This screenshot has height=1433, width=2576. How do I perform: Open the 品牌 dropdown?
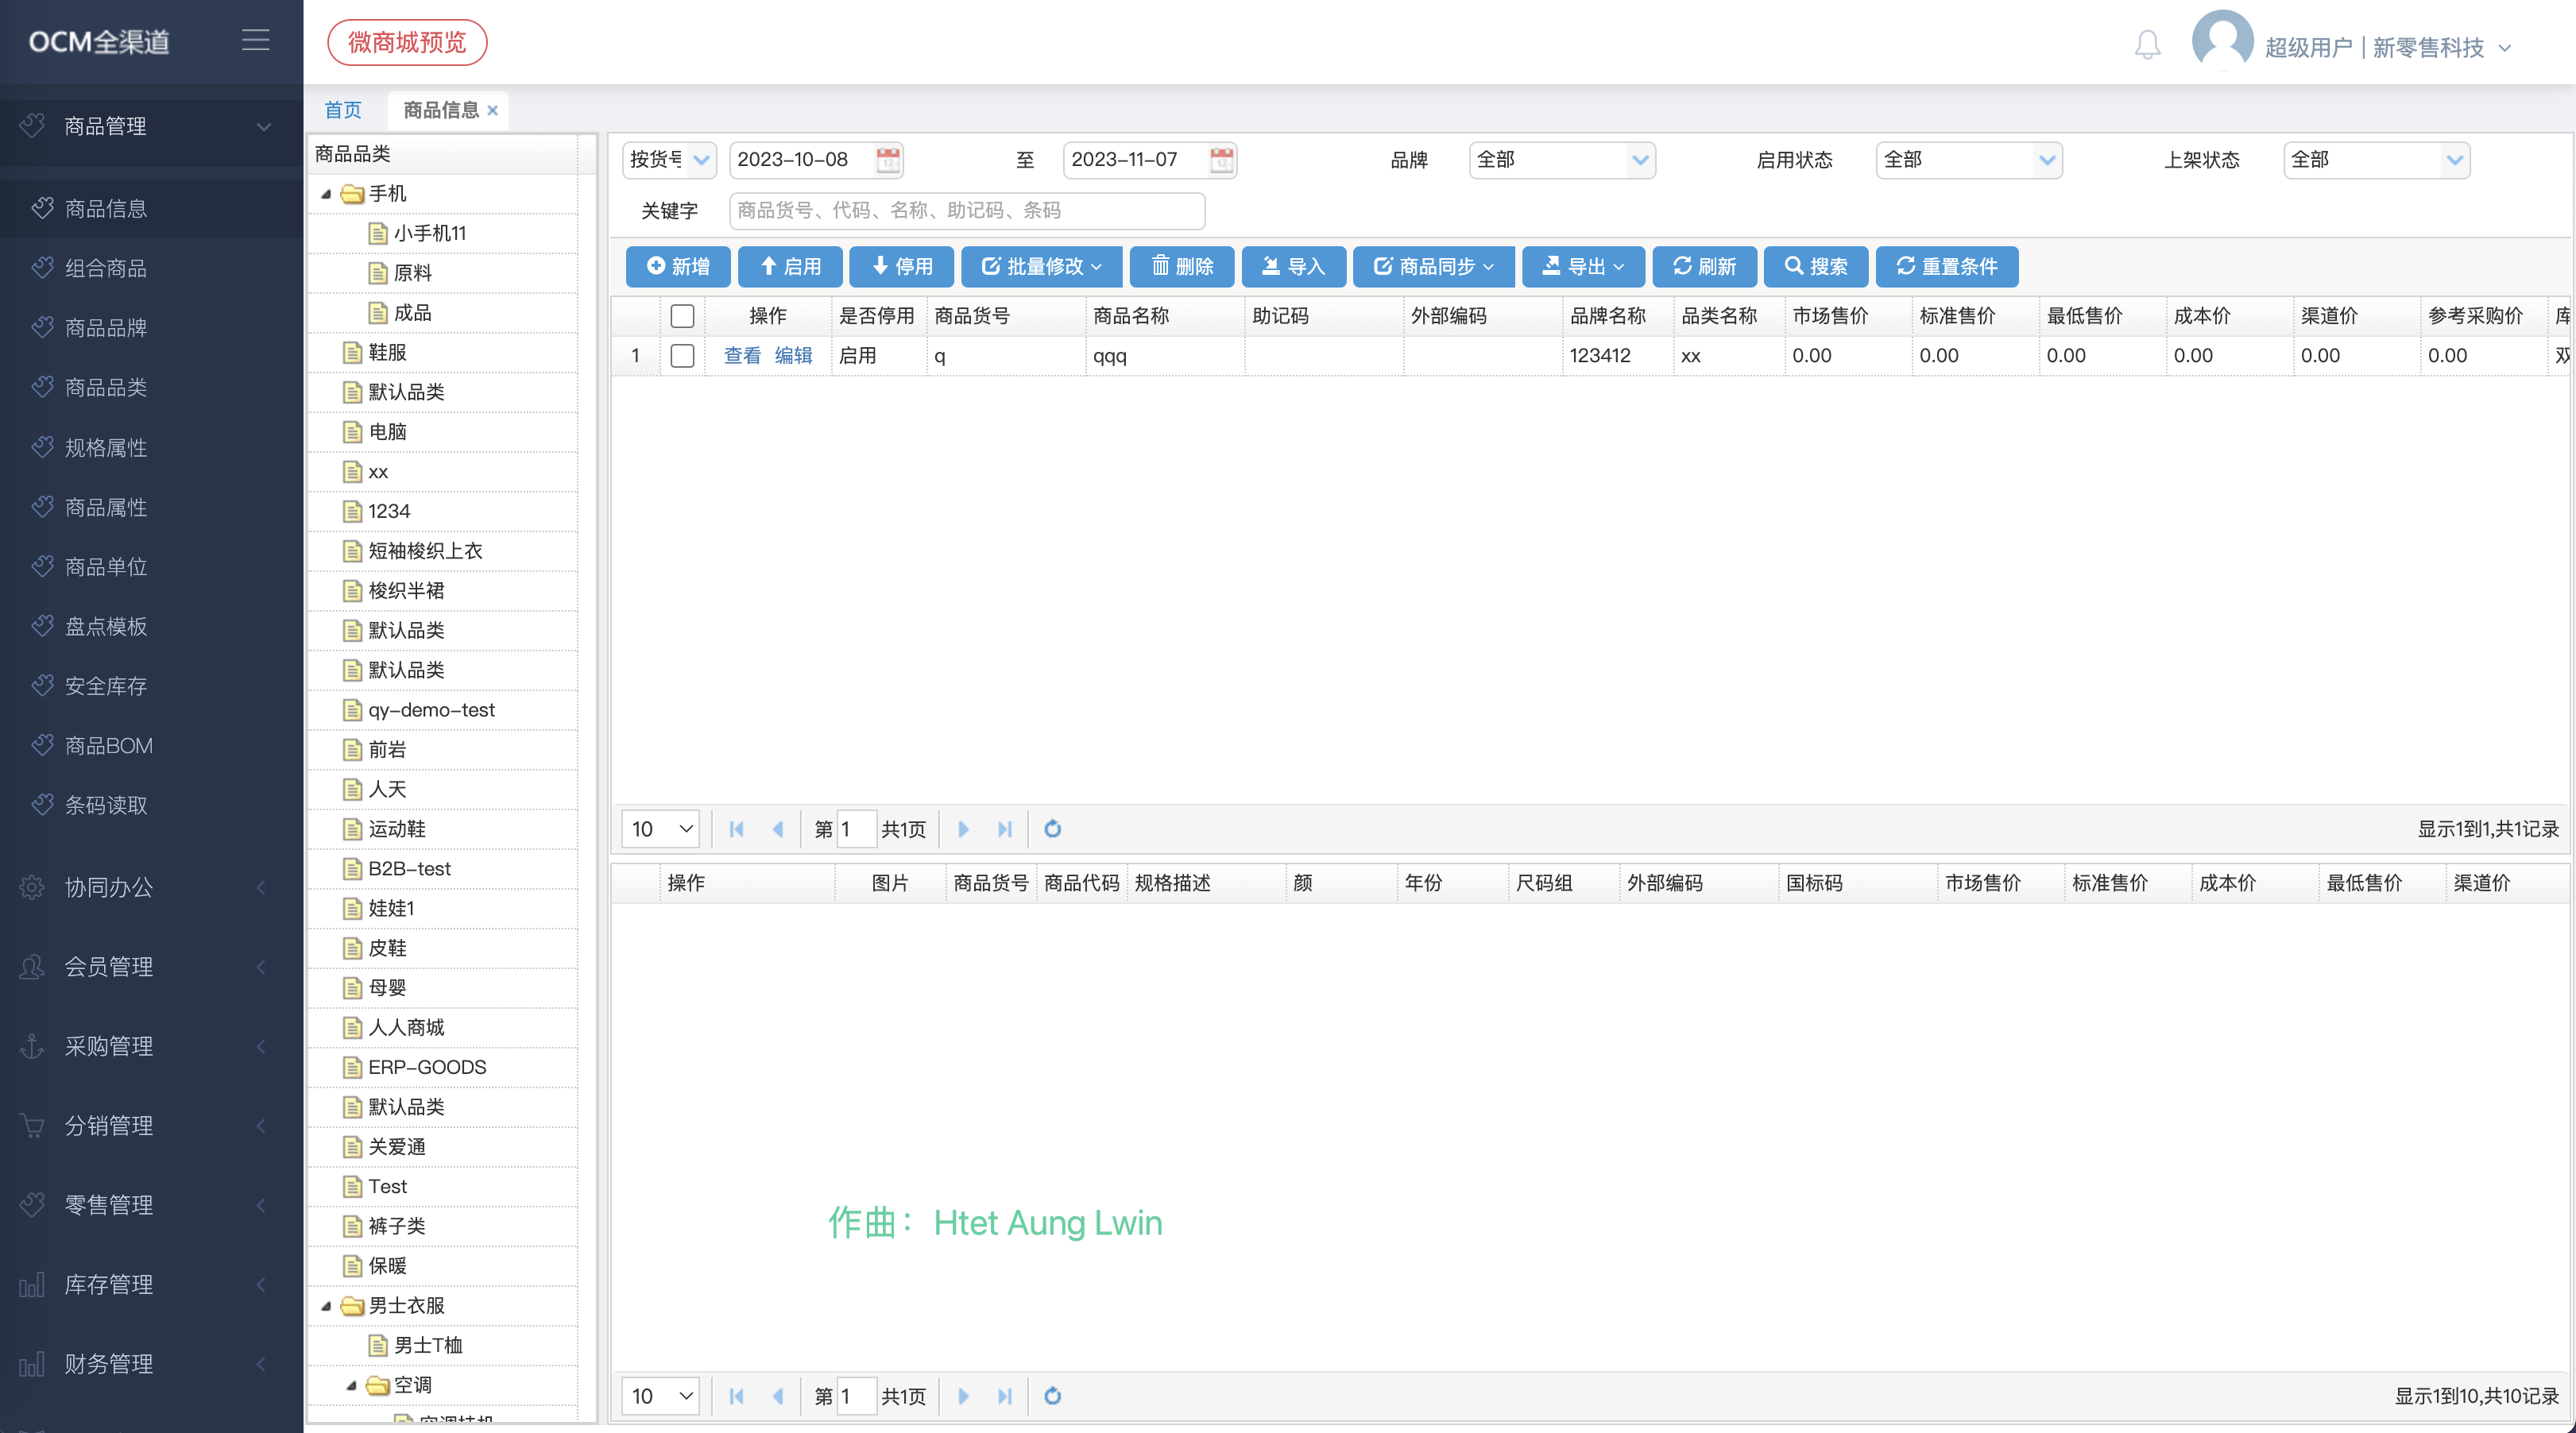1562,160
